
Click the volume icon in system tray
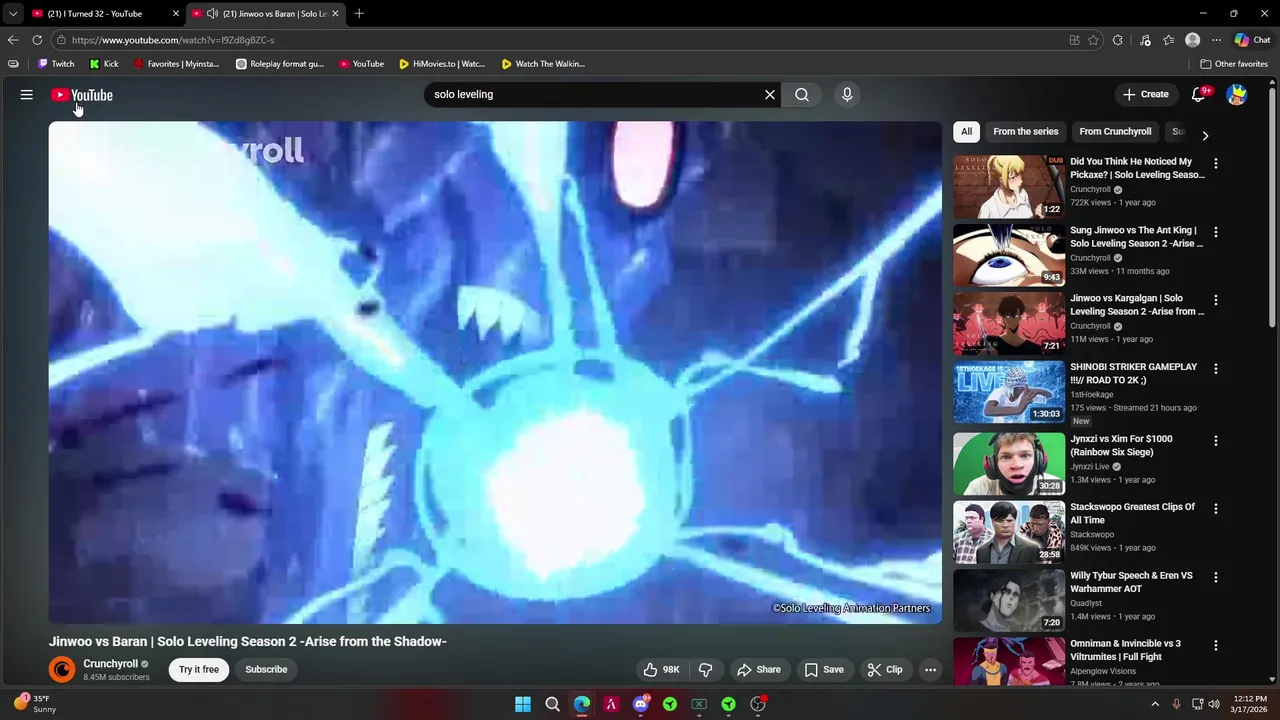(1214, 704)
